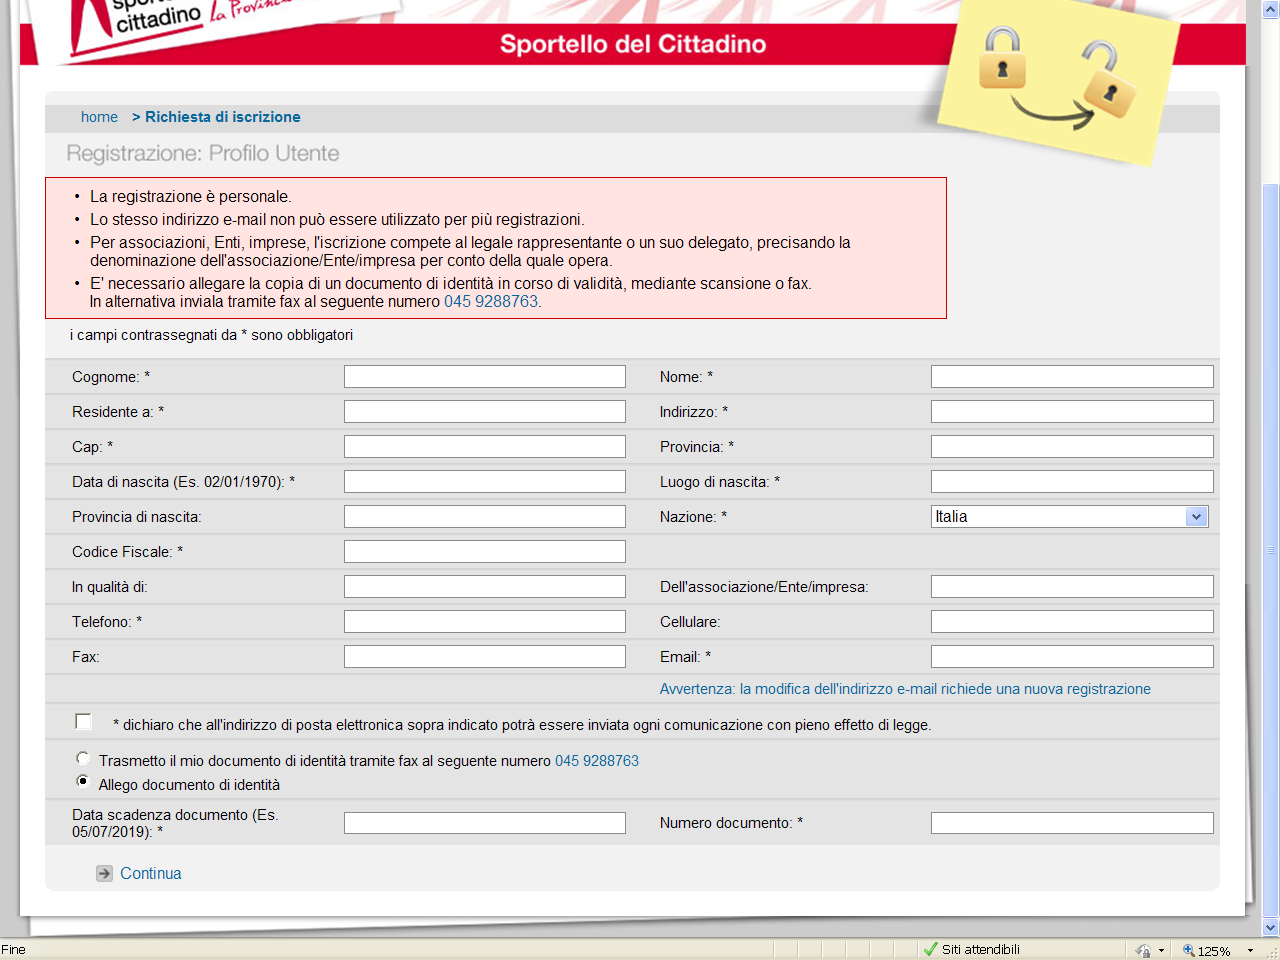Click the Avvertenza email change notice

pos(905,689)
